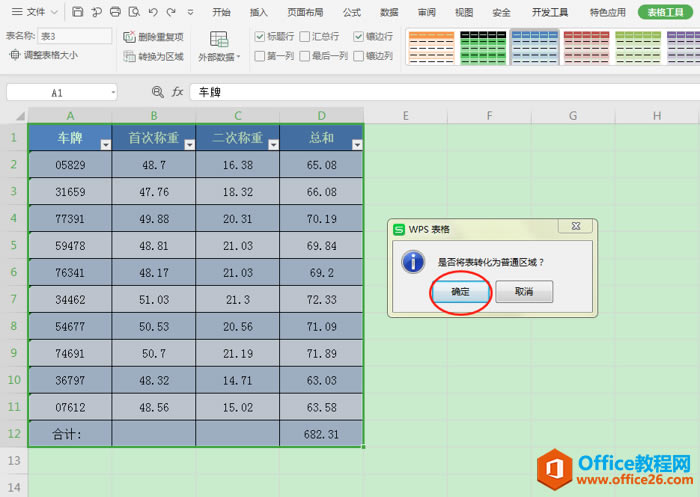Screen dimensions: 700x497
Task: Uncheck the 标题行 checkbox
Action: point(259,36)
